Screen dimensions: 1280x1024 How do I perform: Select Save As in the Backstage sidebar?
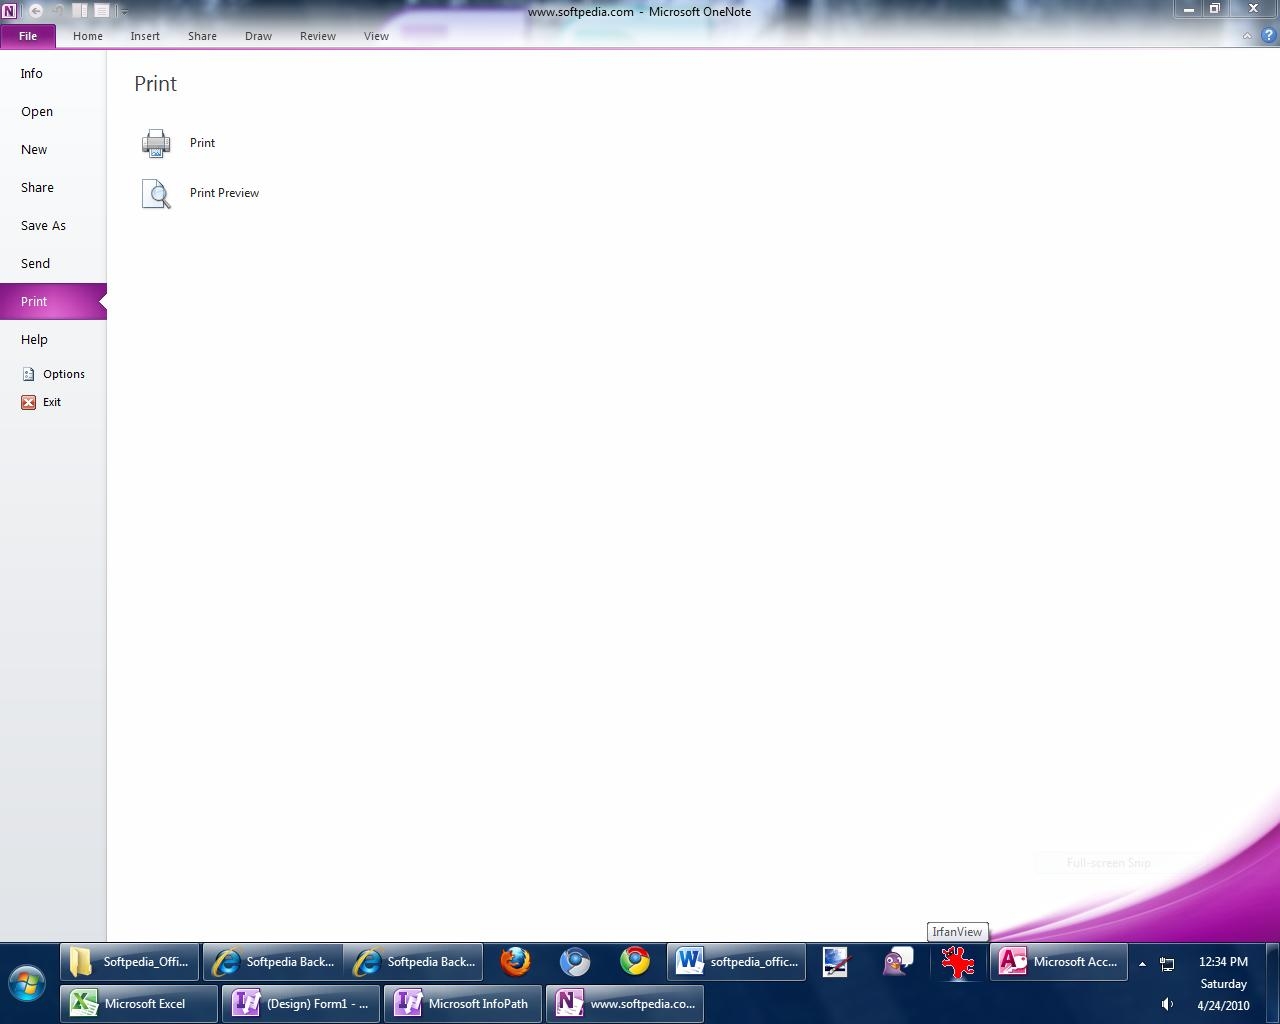53,226
